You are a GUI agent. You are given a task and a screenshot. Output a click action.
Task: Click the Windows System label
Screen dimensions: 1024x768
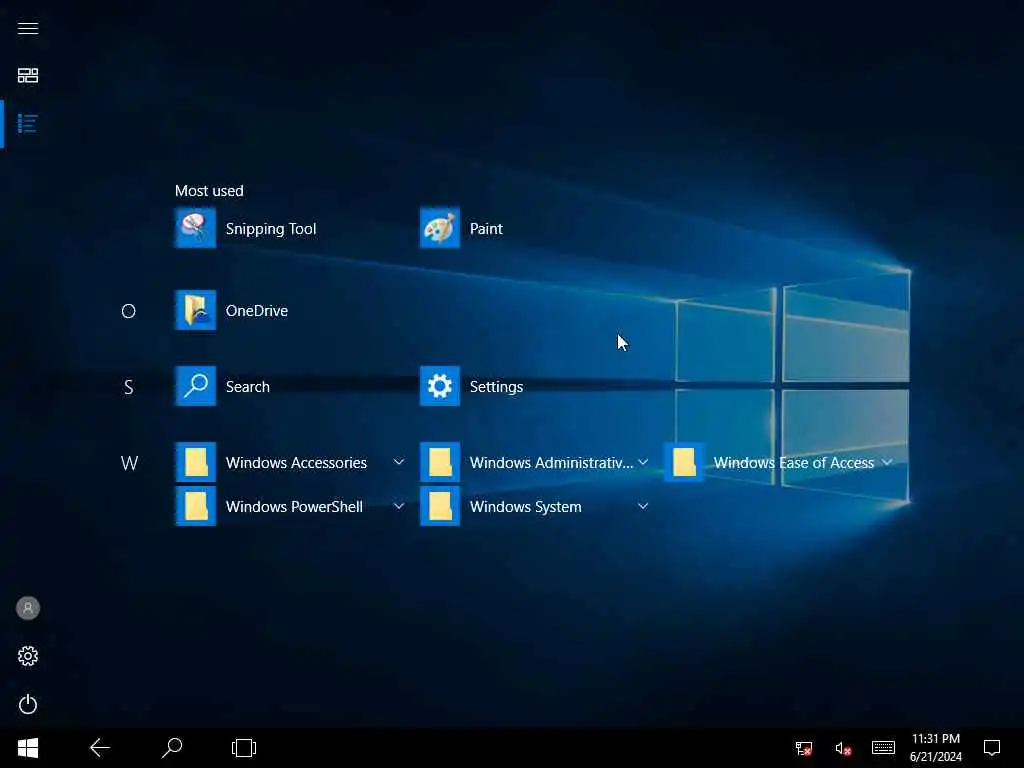click(526, 507)
